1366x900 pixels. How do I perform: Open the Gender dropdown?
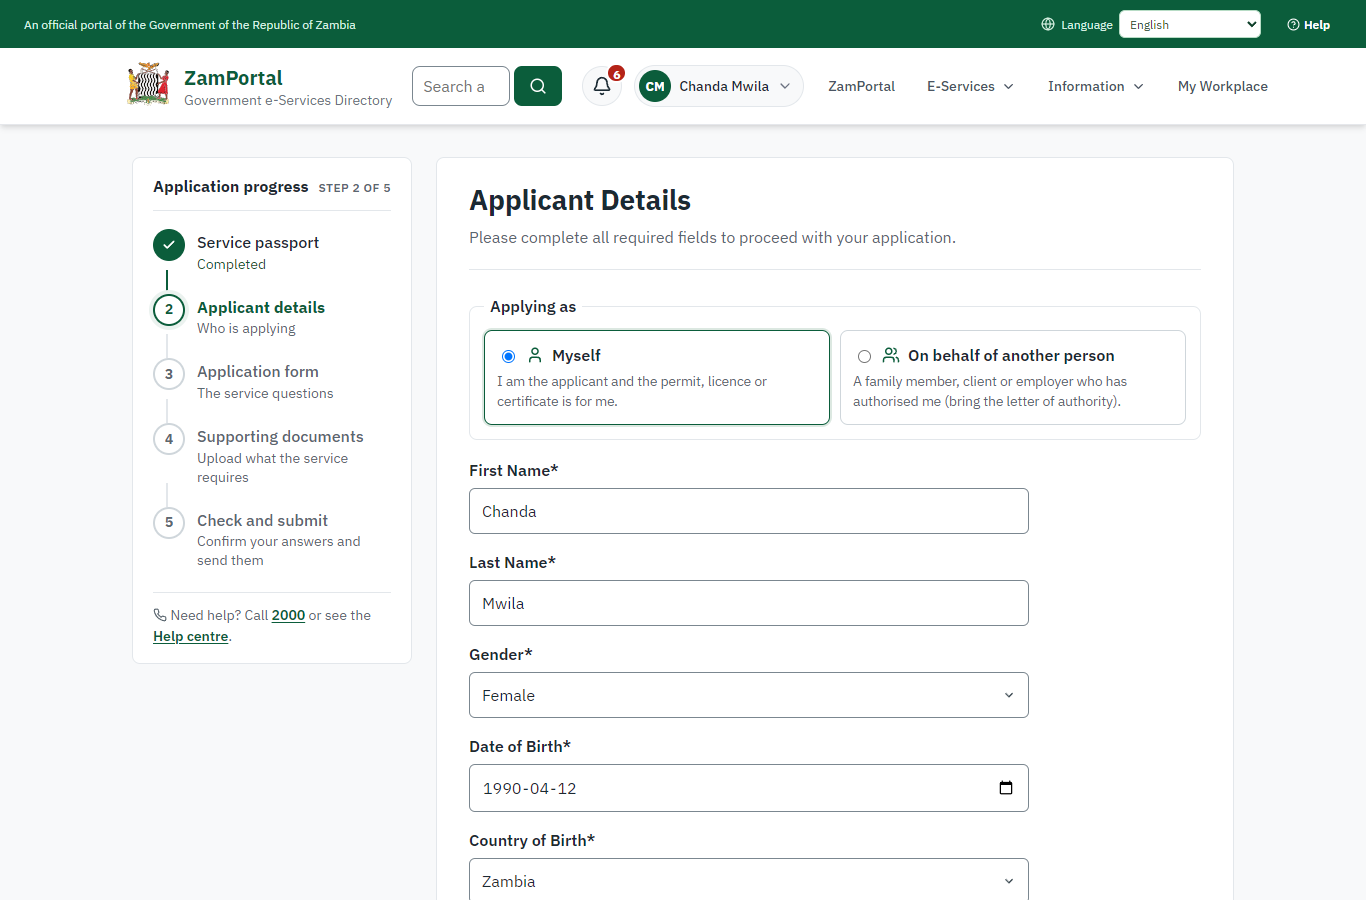pos(749,695)
